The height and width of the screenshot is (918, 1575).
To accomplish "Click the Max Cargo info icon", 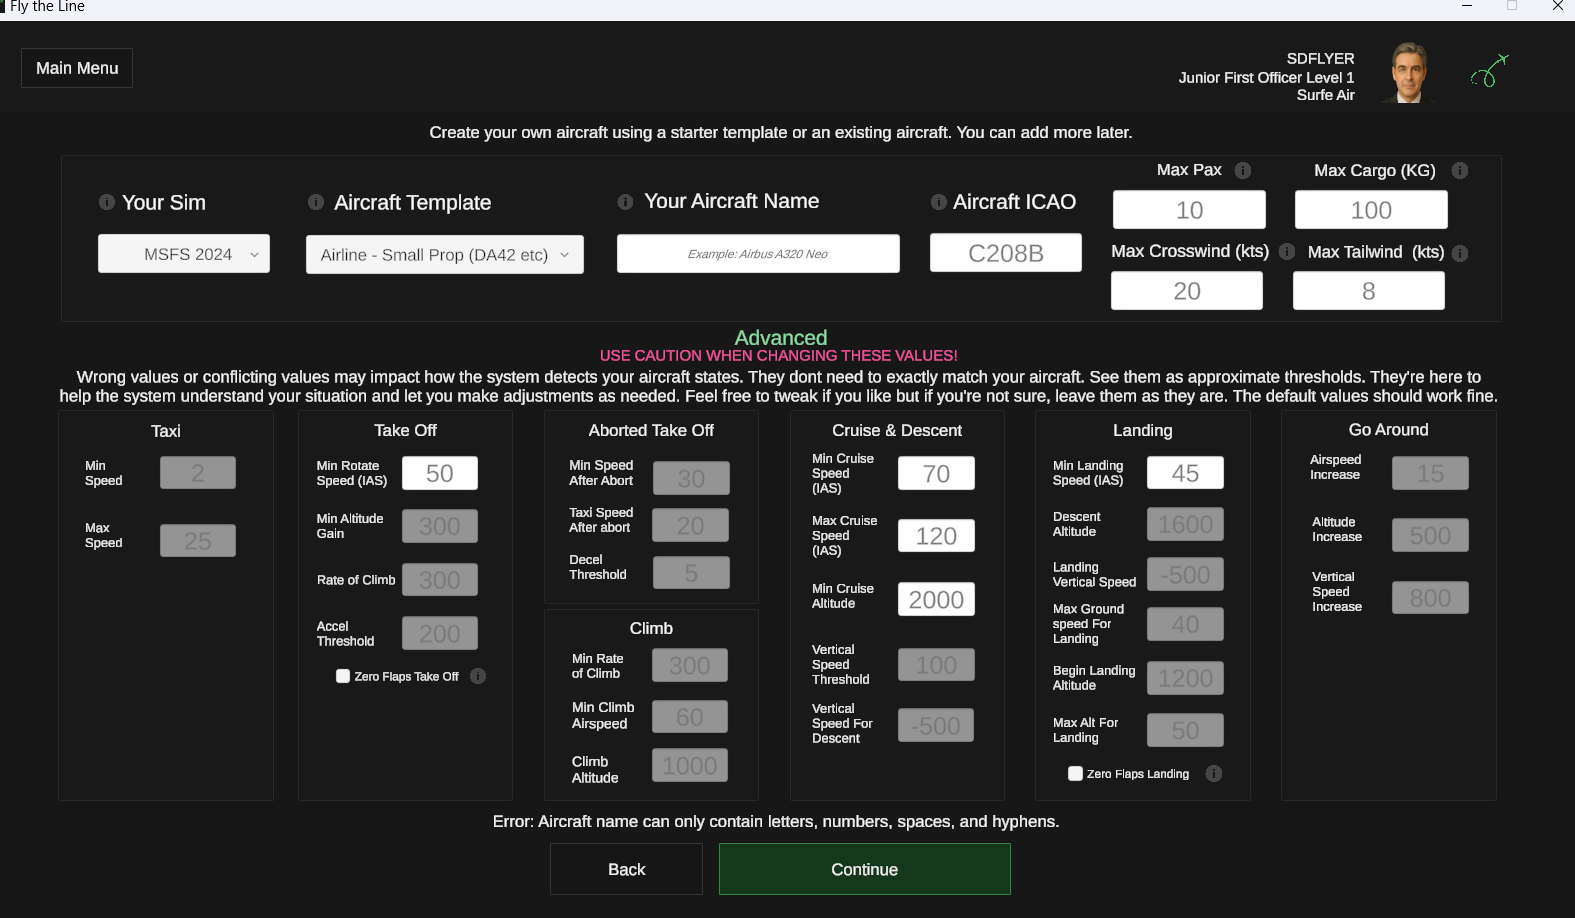I will pyautogui.click(x=1460, y=171).
